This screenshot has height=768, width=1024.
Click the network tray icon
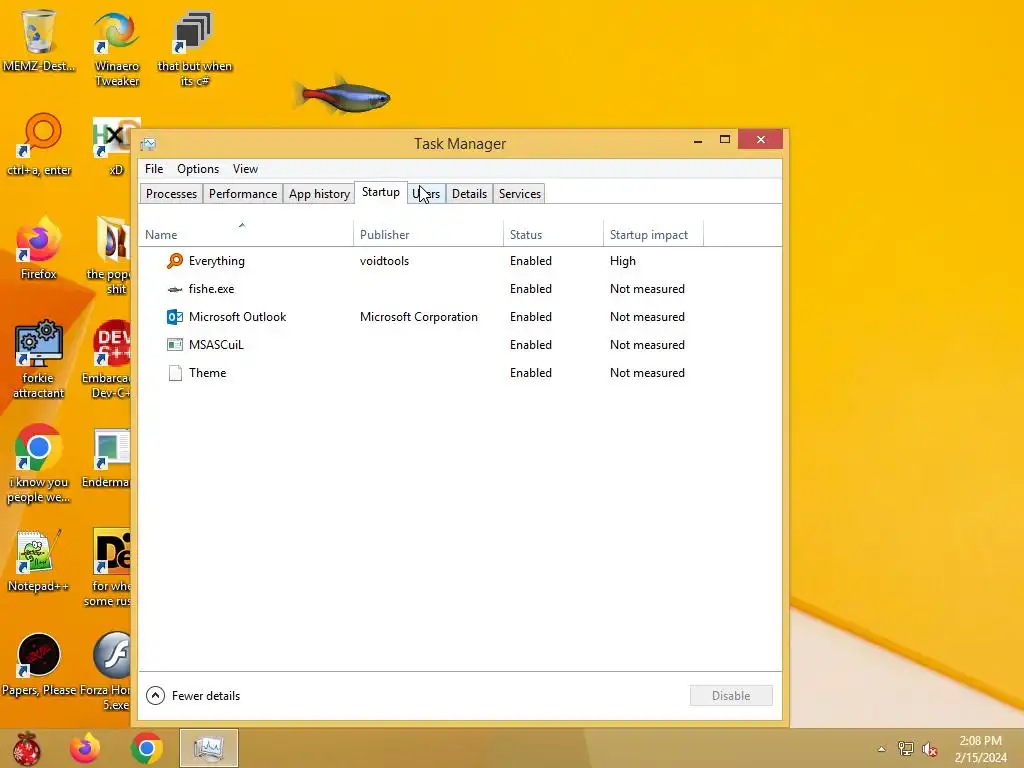pyautogui.click(x=906, y=749)
